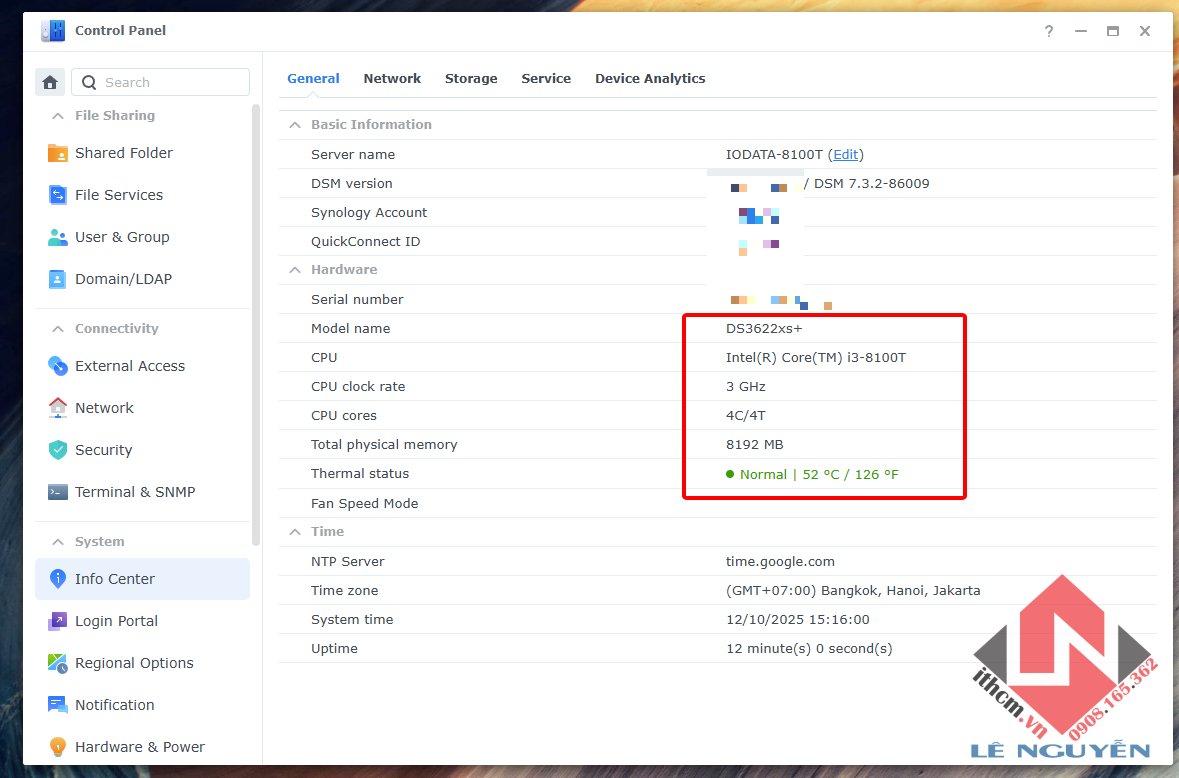
Task: Collapse the Hardware section
Action: pyautogui.click(x=294, y=269)
